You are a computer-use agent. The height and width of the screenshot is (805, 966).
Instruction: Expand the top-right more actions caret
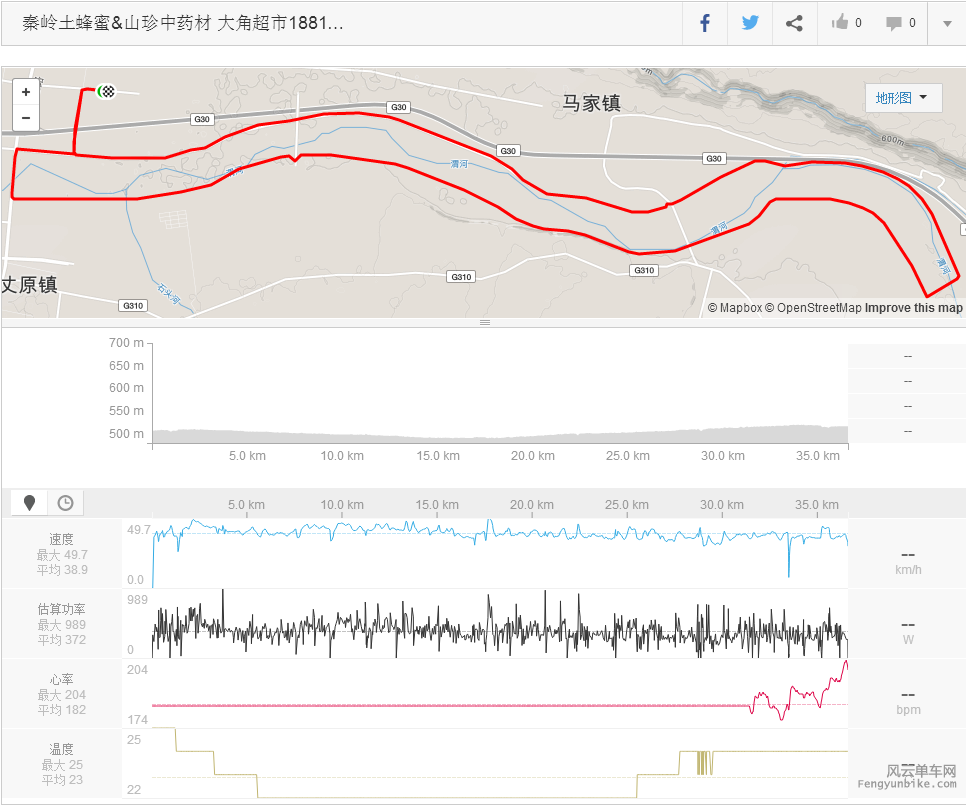point(946,23)
